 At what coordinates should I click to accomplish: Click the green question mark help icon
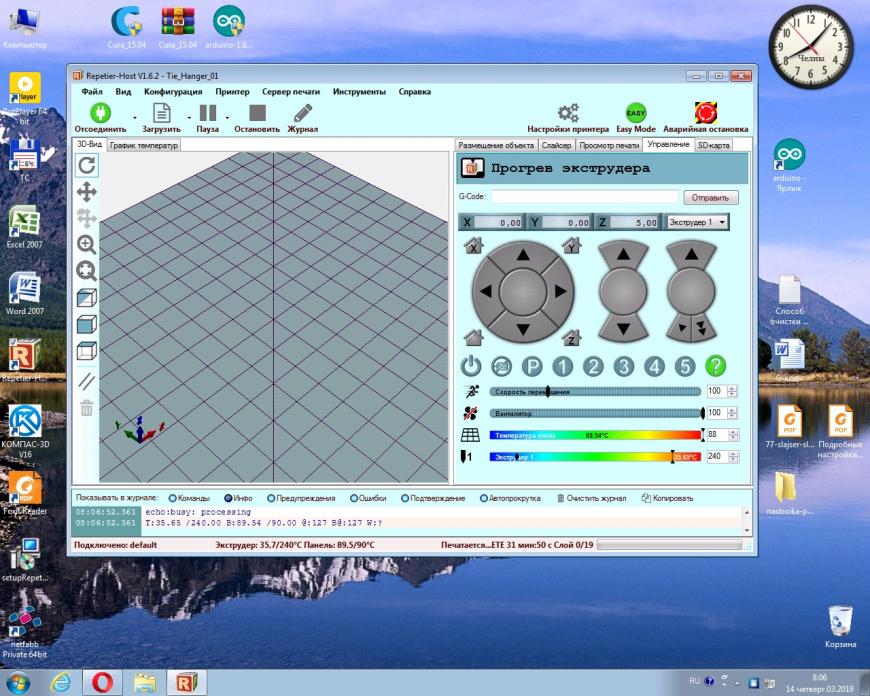715,366
